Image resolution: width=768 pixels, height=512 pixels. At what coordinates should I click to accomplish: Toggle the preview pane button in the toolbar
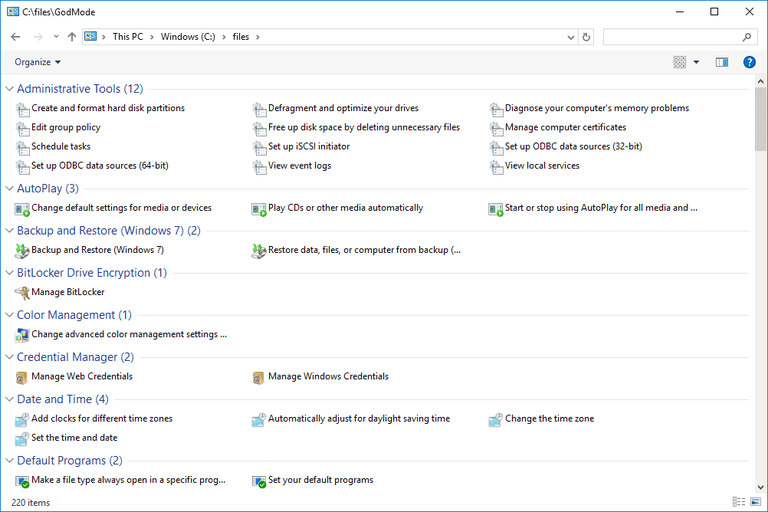[721, 62]
